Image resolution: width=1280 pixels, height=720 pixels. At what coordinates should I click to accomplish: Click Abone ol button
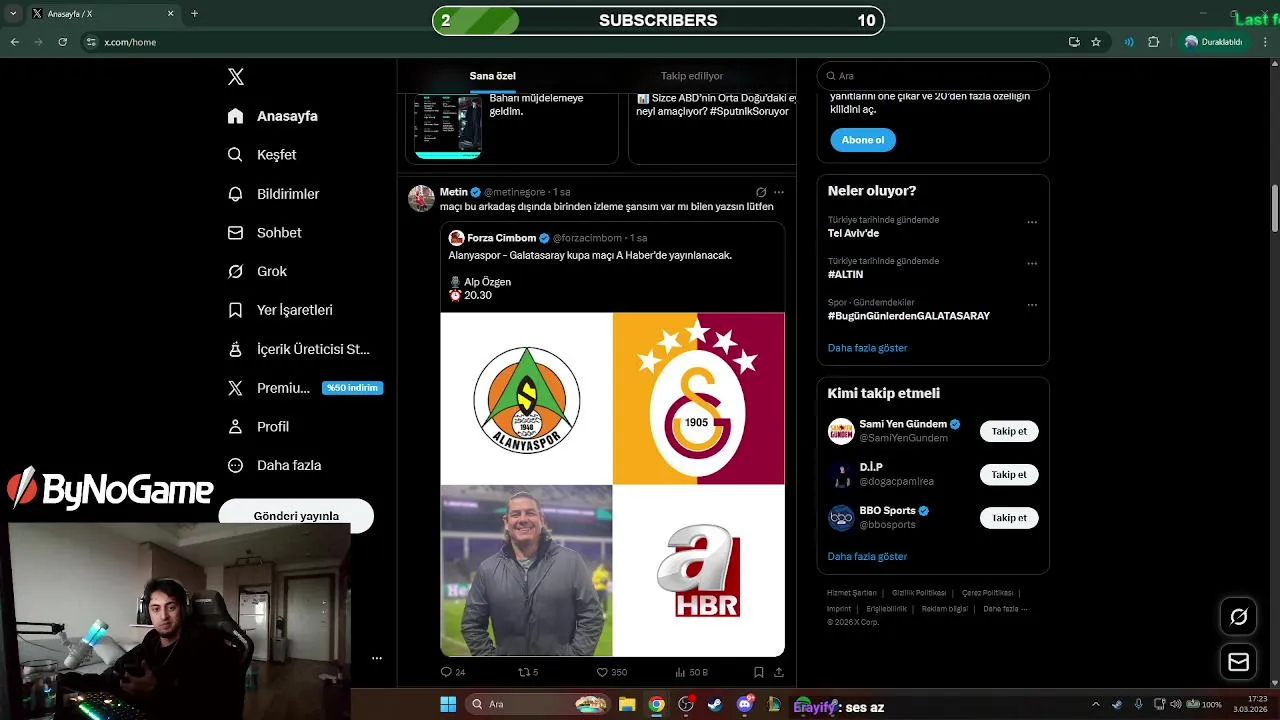coord(863,140)
